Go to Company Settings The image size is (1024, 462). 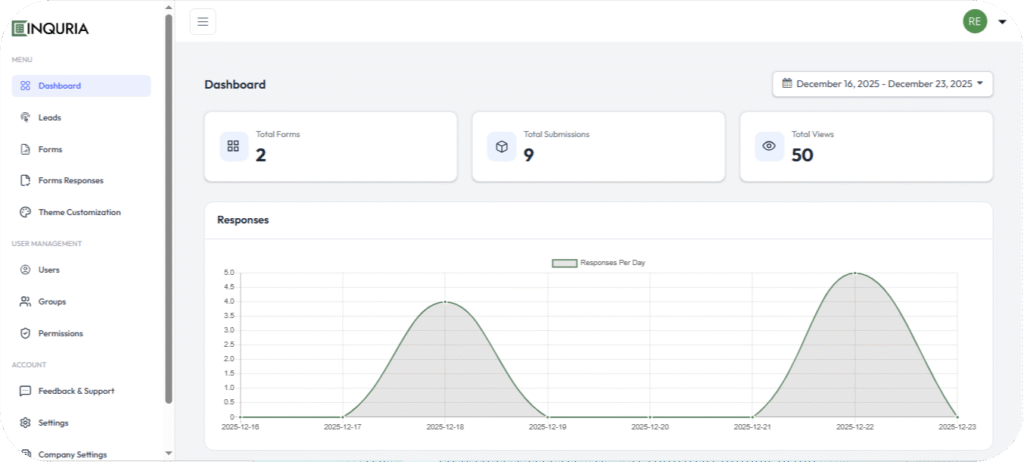tap(72, 454)
